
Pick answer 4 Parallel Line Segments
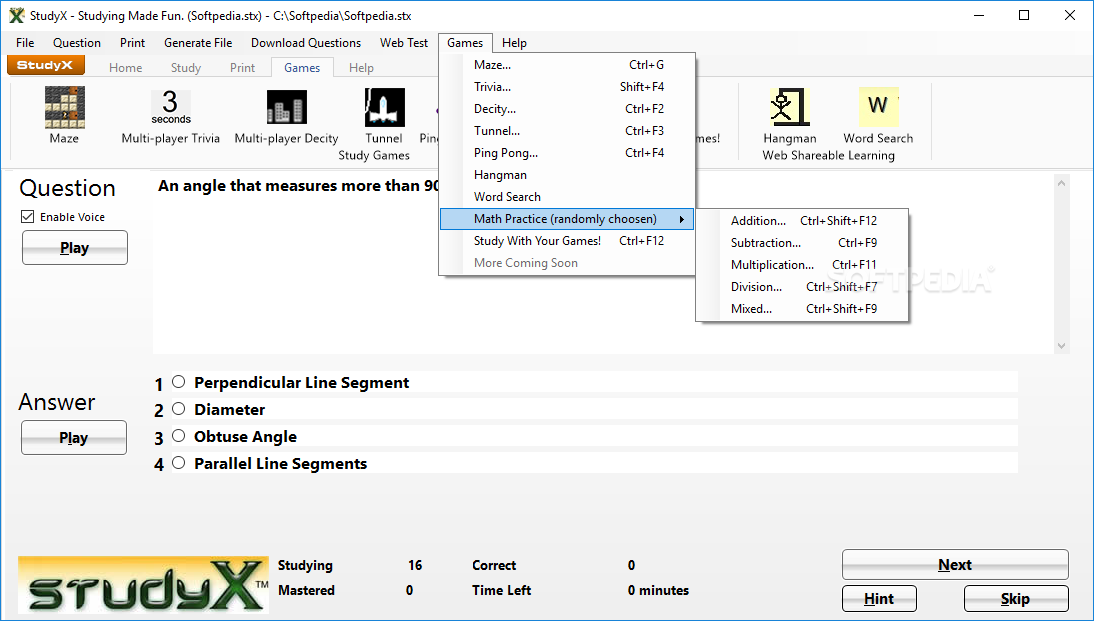coord(179,463)
